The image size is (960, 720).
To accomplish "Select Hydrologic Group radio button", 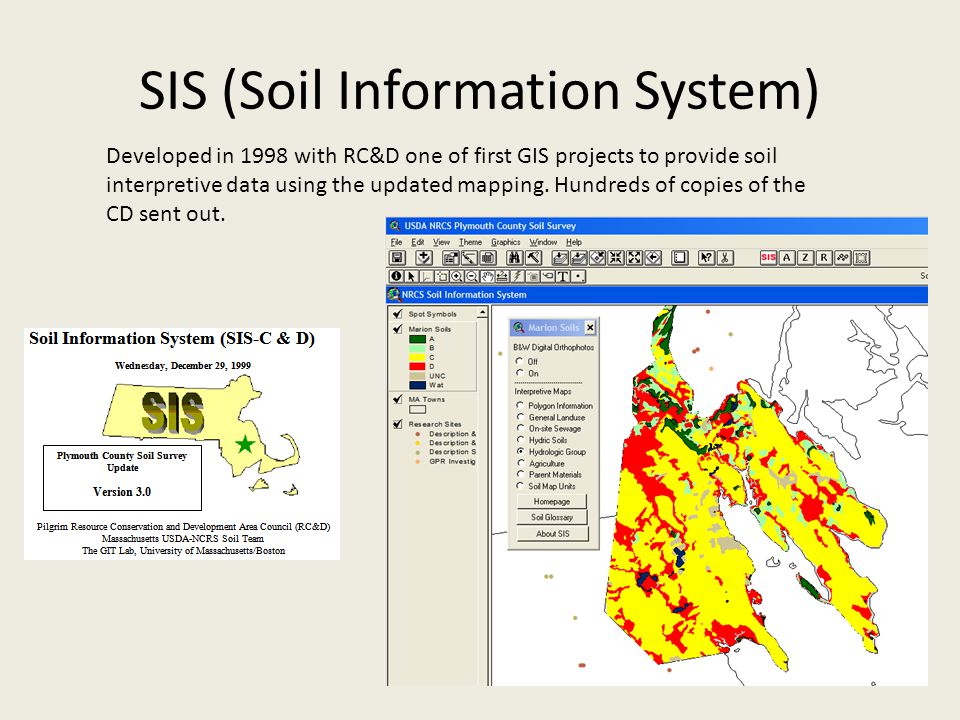I will 520,451.
